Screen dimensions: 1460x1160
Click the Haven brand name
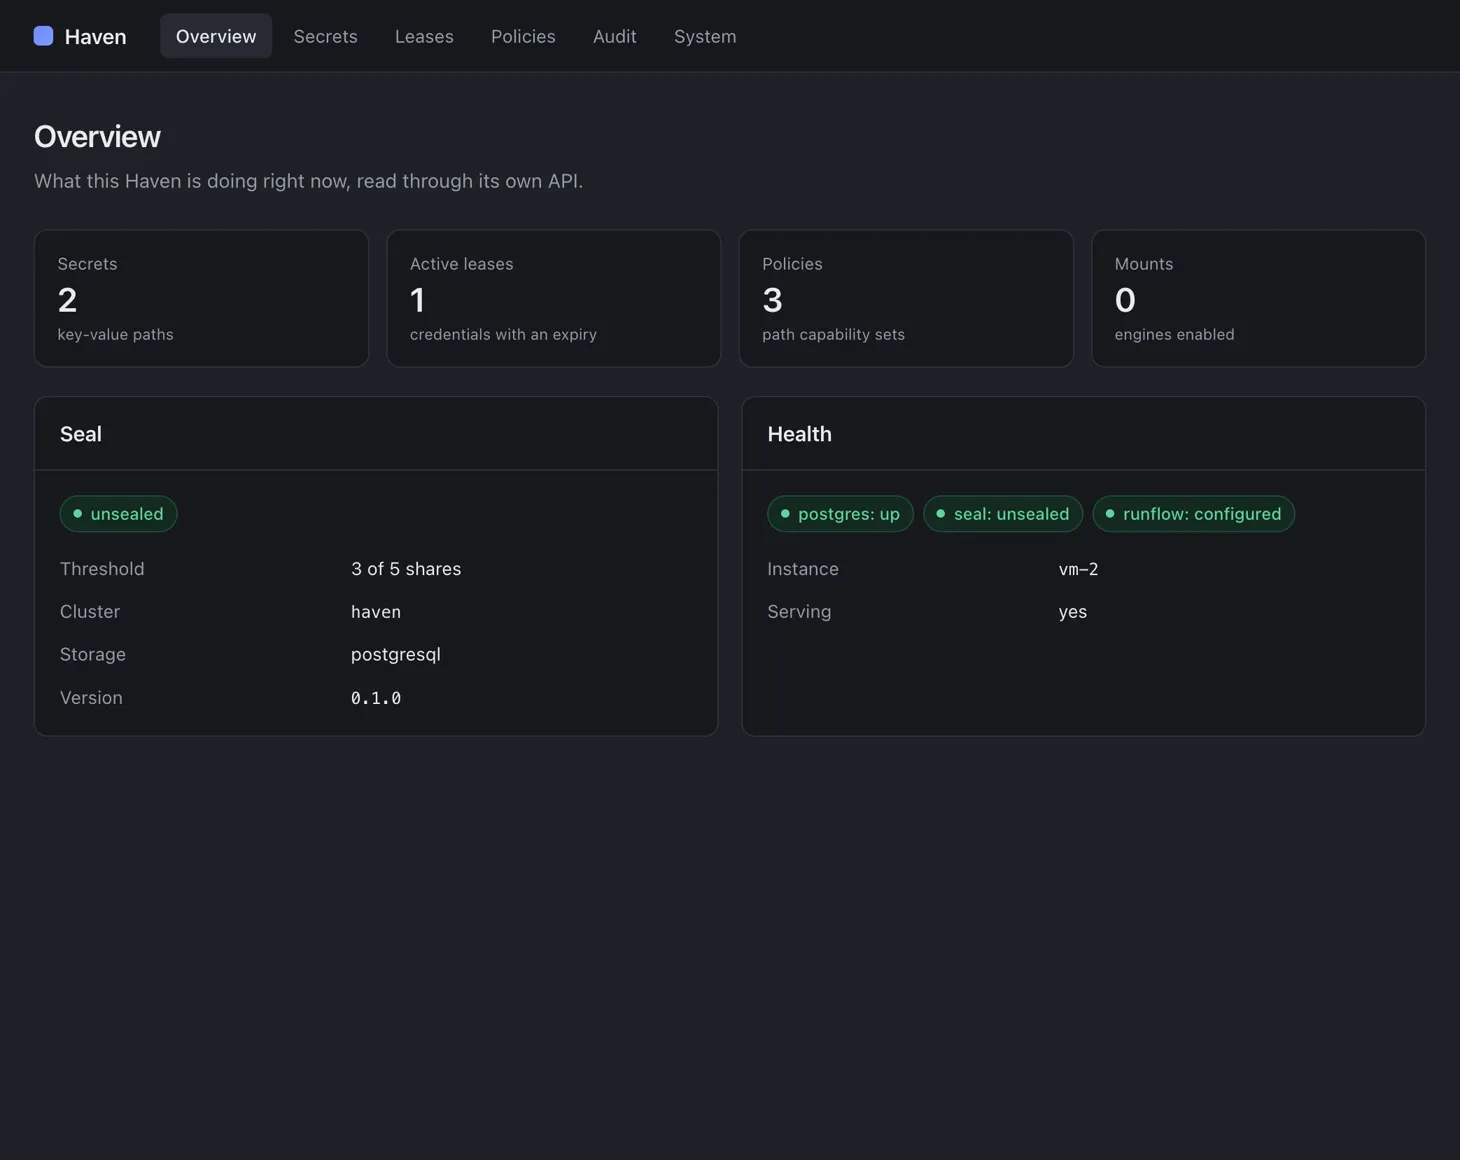click(x=95, y=37)
